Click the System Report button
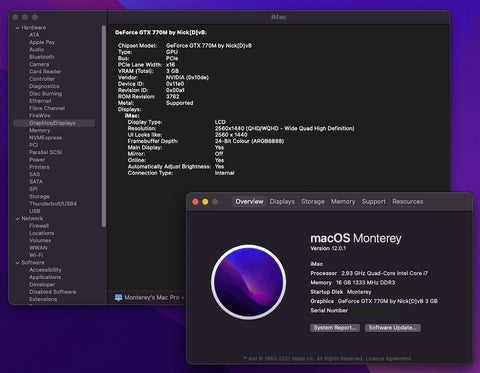 [335, 328]
